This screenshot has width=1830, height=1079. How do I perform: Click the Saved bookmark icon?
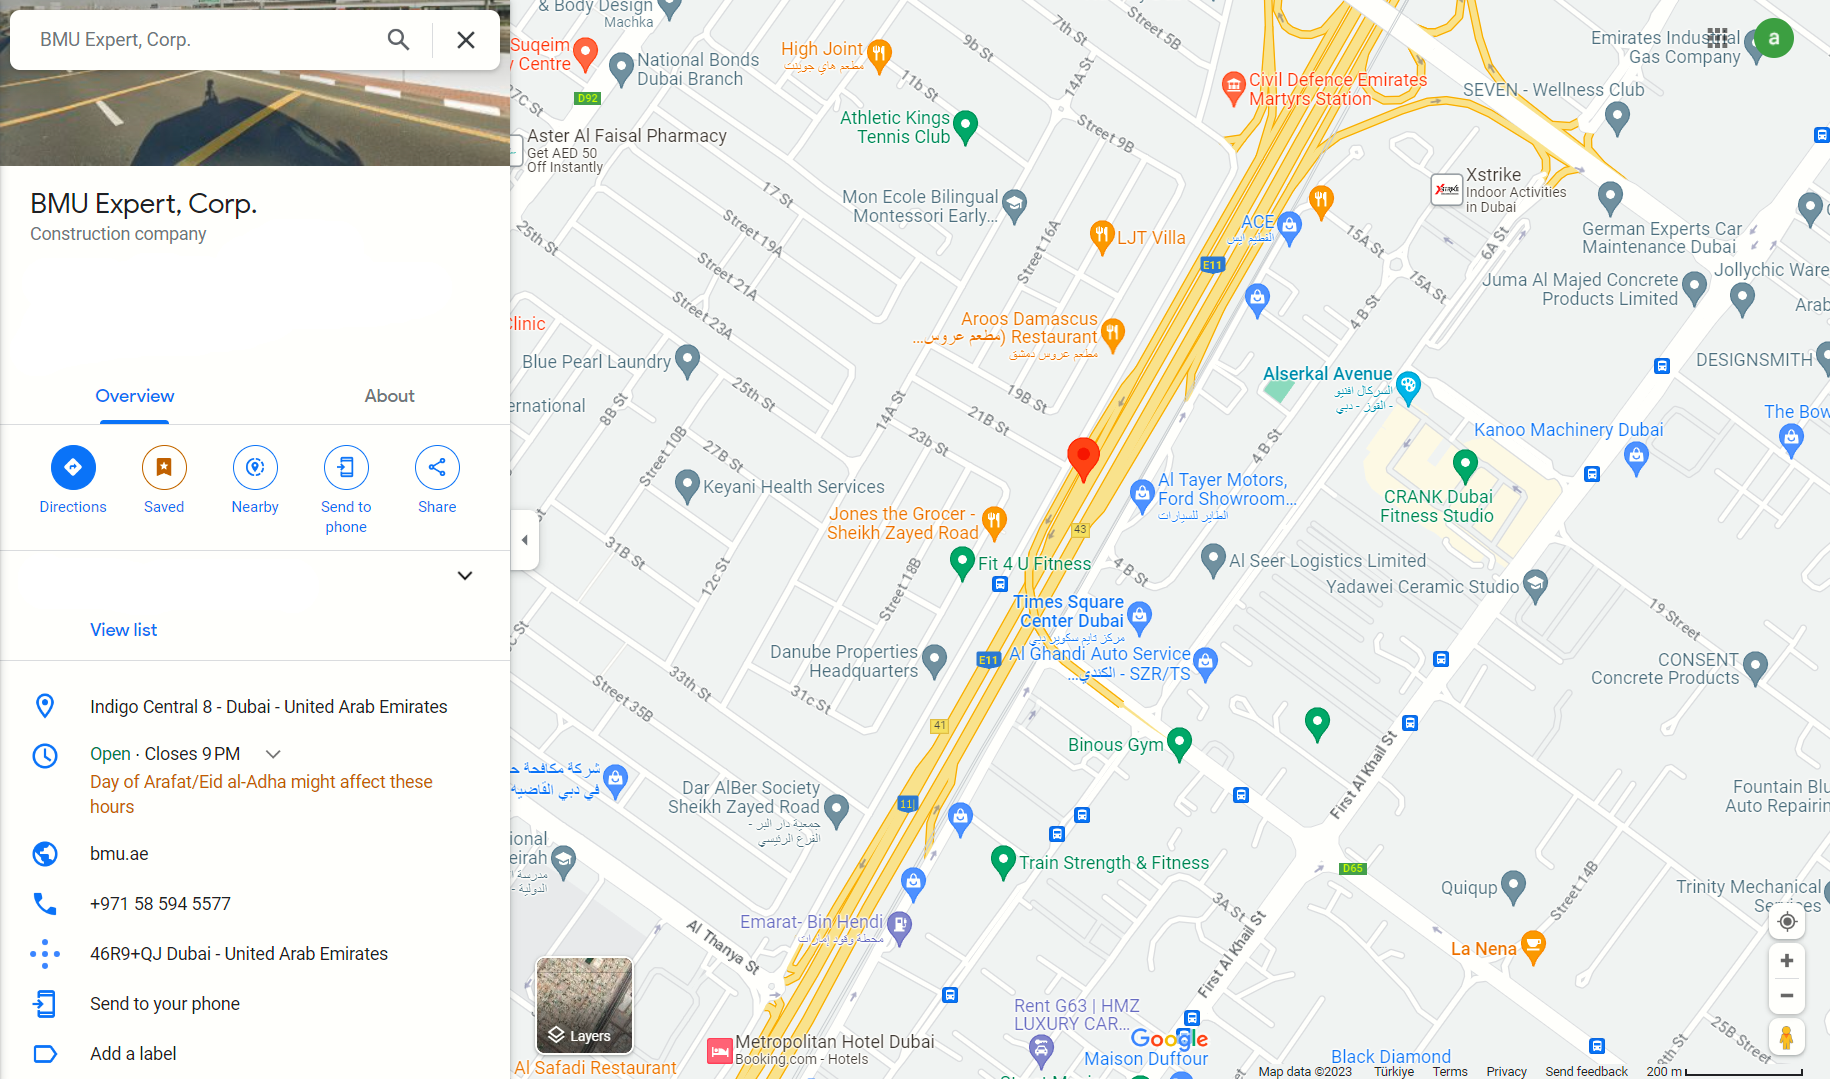164,467
